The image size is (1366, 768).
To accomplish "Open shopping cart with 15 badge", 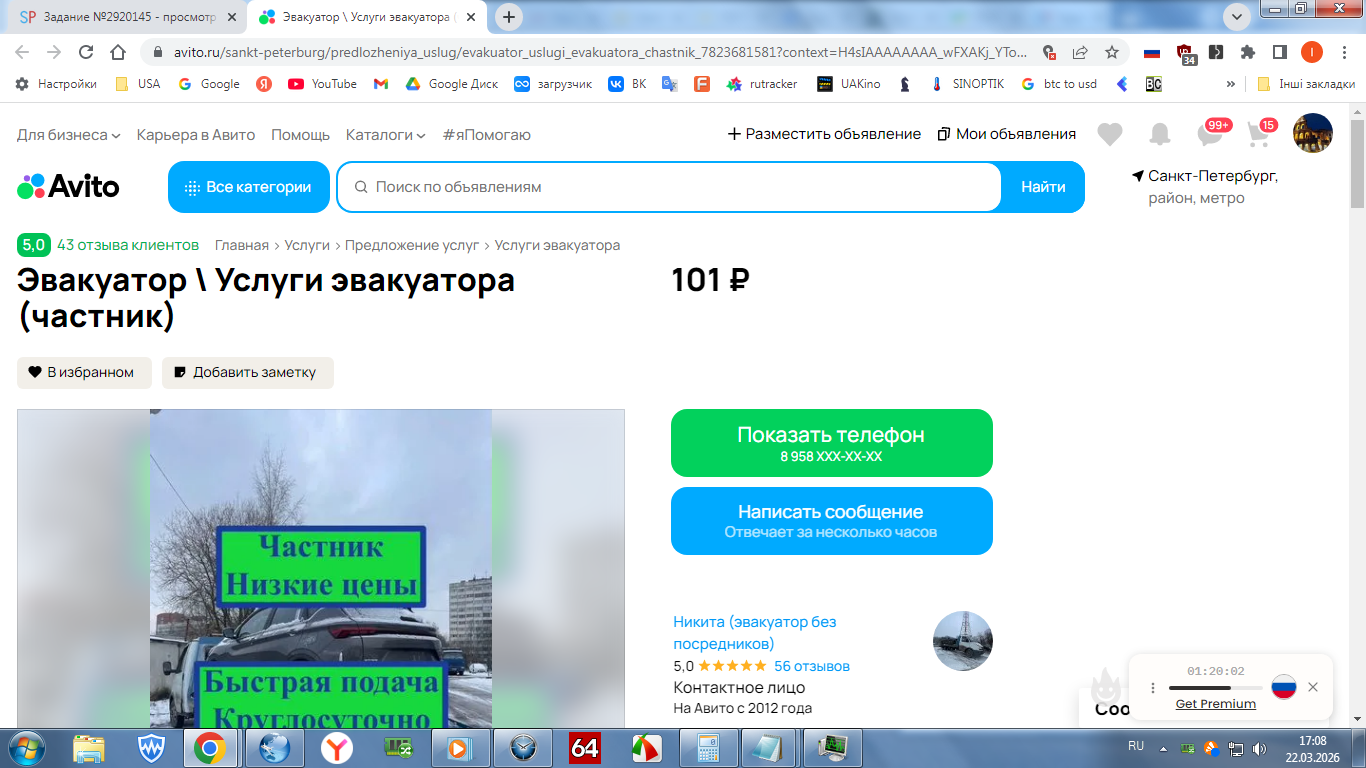I will 1260,133.
